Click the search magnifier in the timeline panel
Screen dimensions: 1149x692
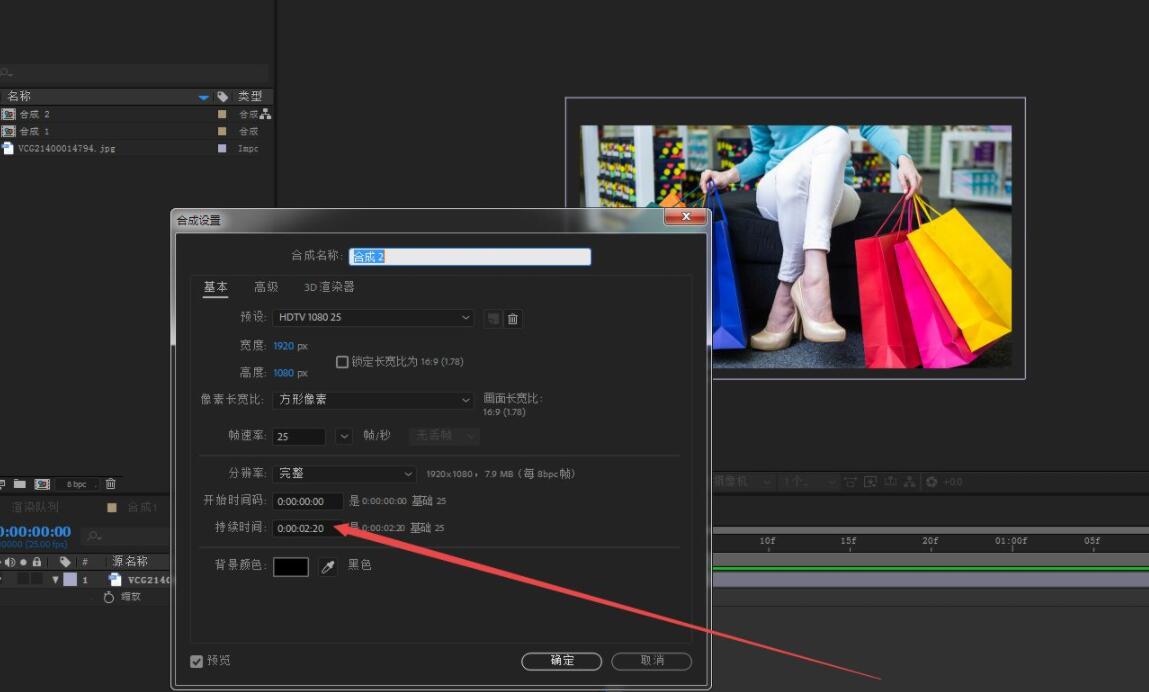[92, 535]
